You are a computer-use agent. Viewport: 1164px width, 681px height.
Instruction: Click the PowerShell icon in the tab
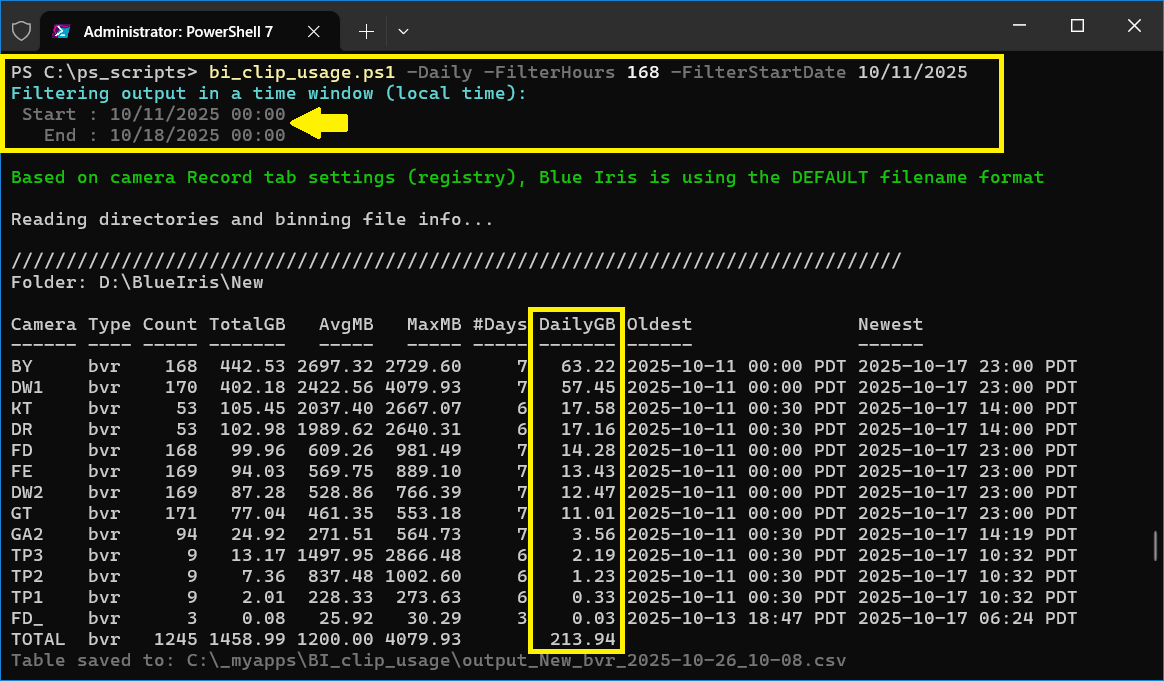click(x=61, y=32)
